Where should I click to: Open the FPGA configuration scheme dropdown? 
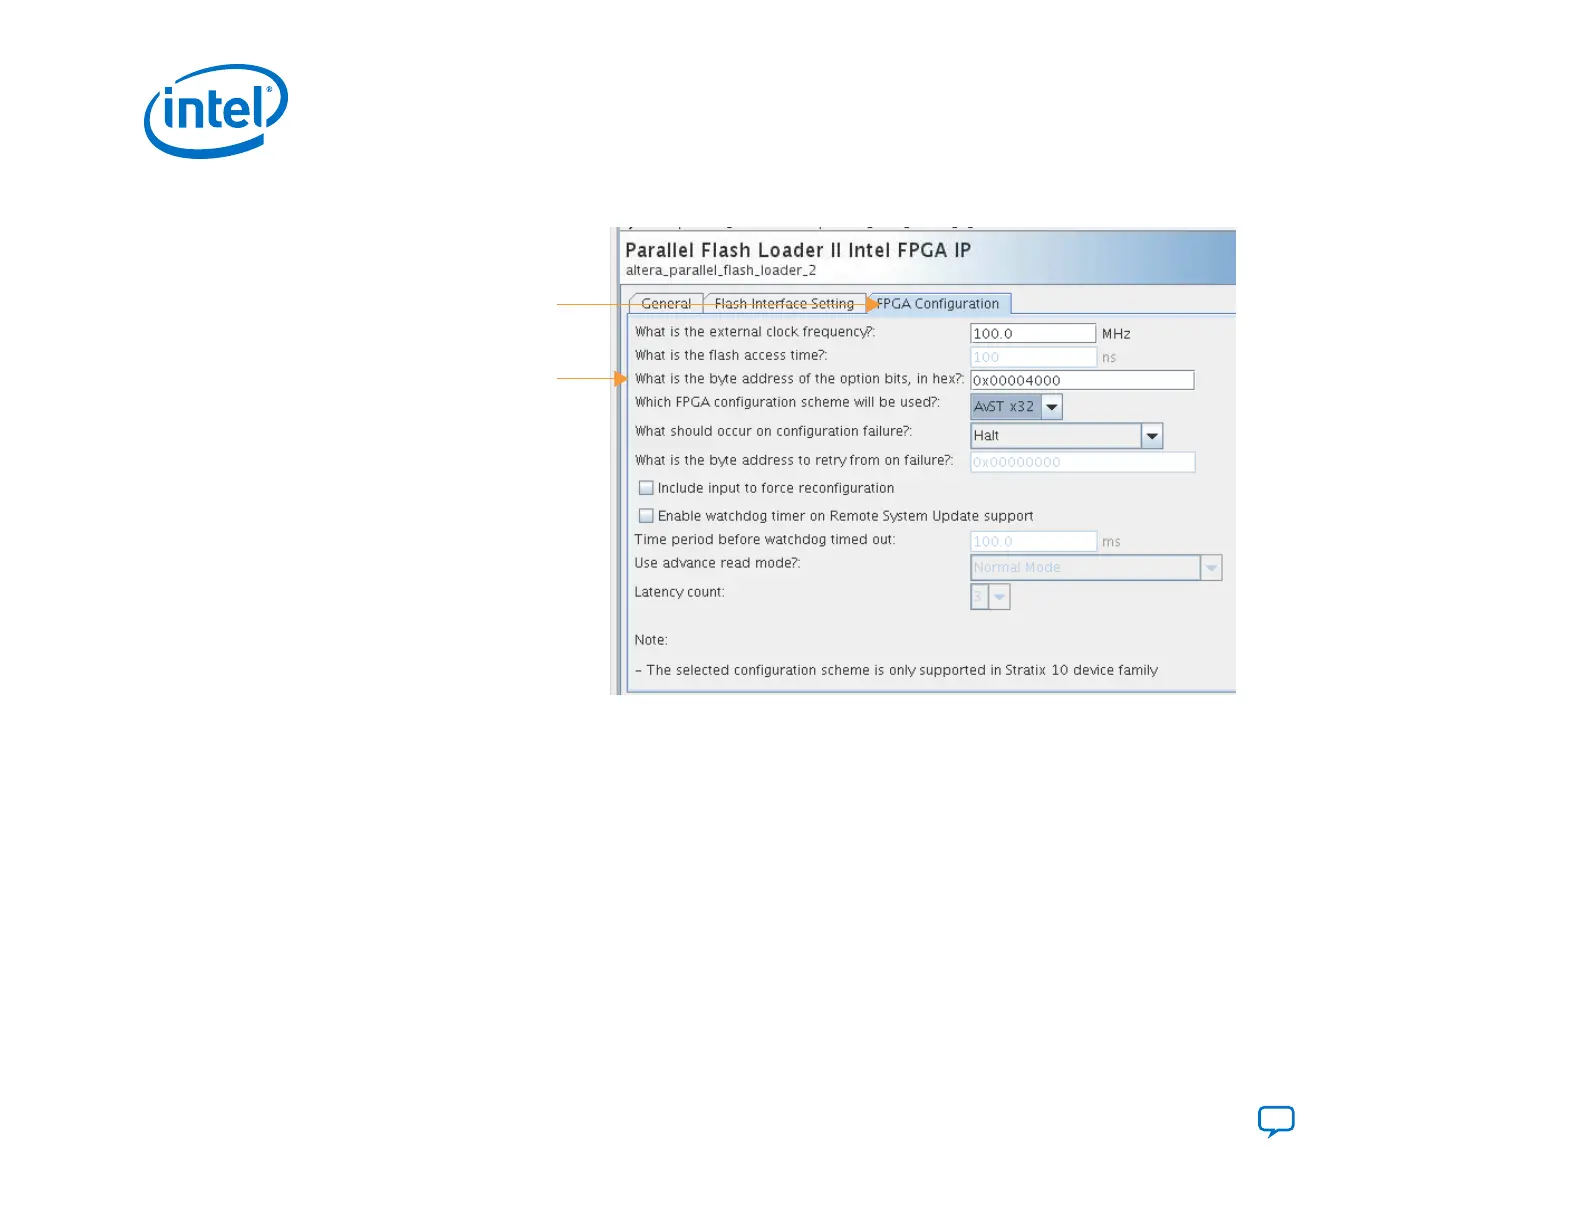click(1016, 406)
